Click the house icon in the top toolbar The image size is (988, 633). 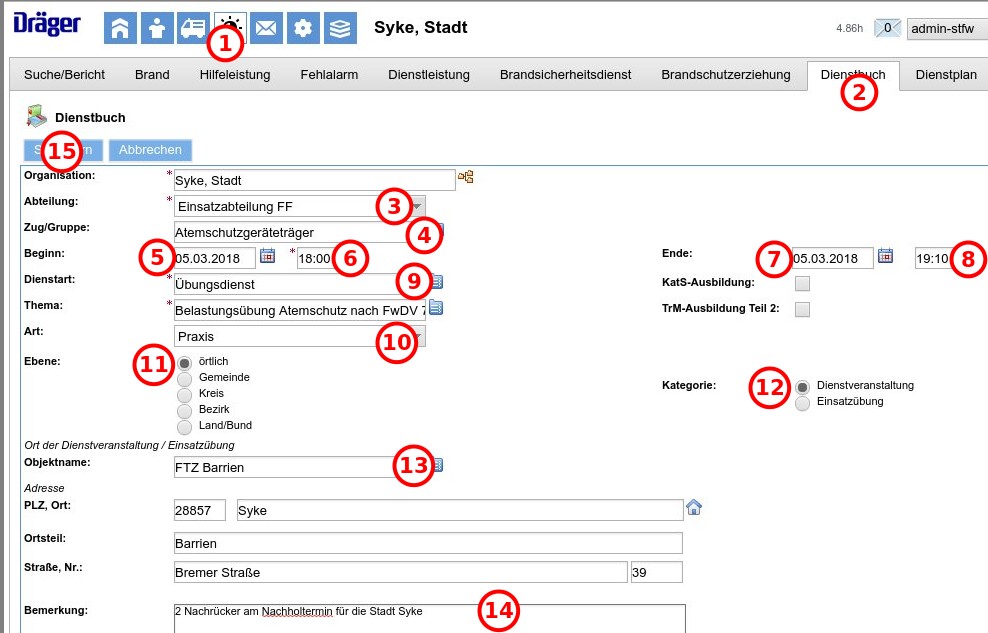120,28
